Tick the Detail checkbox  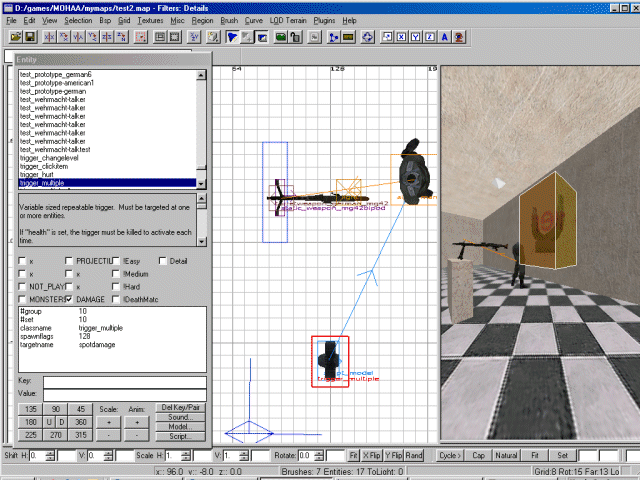pyautogui.click(x=162, y=261)
